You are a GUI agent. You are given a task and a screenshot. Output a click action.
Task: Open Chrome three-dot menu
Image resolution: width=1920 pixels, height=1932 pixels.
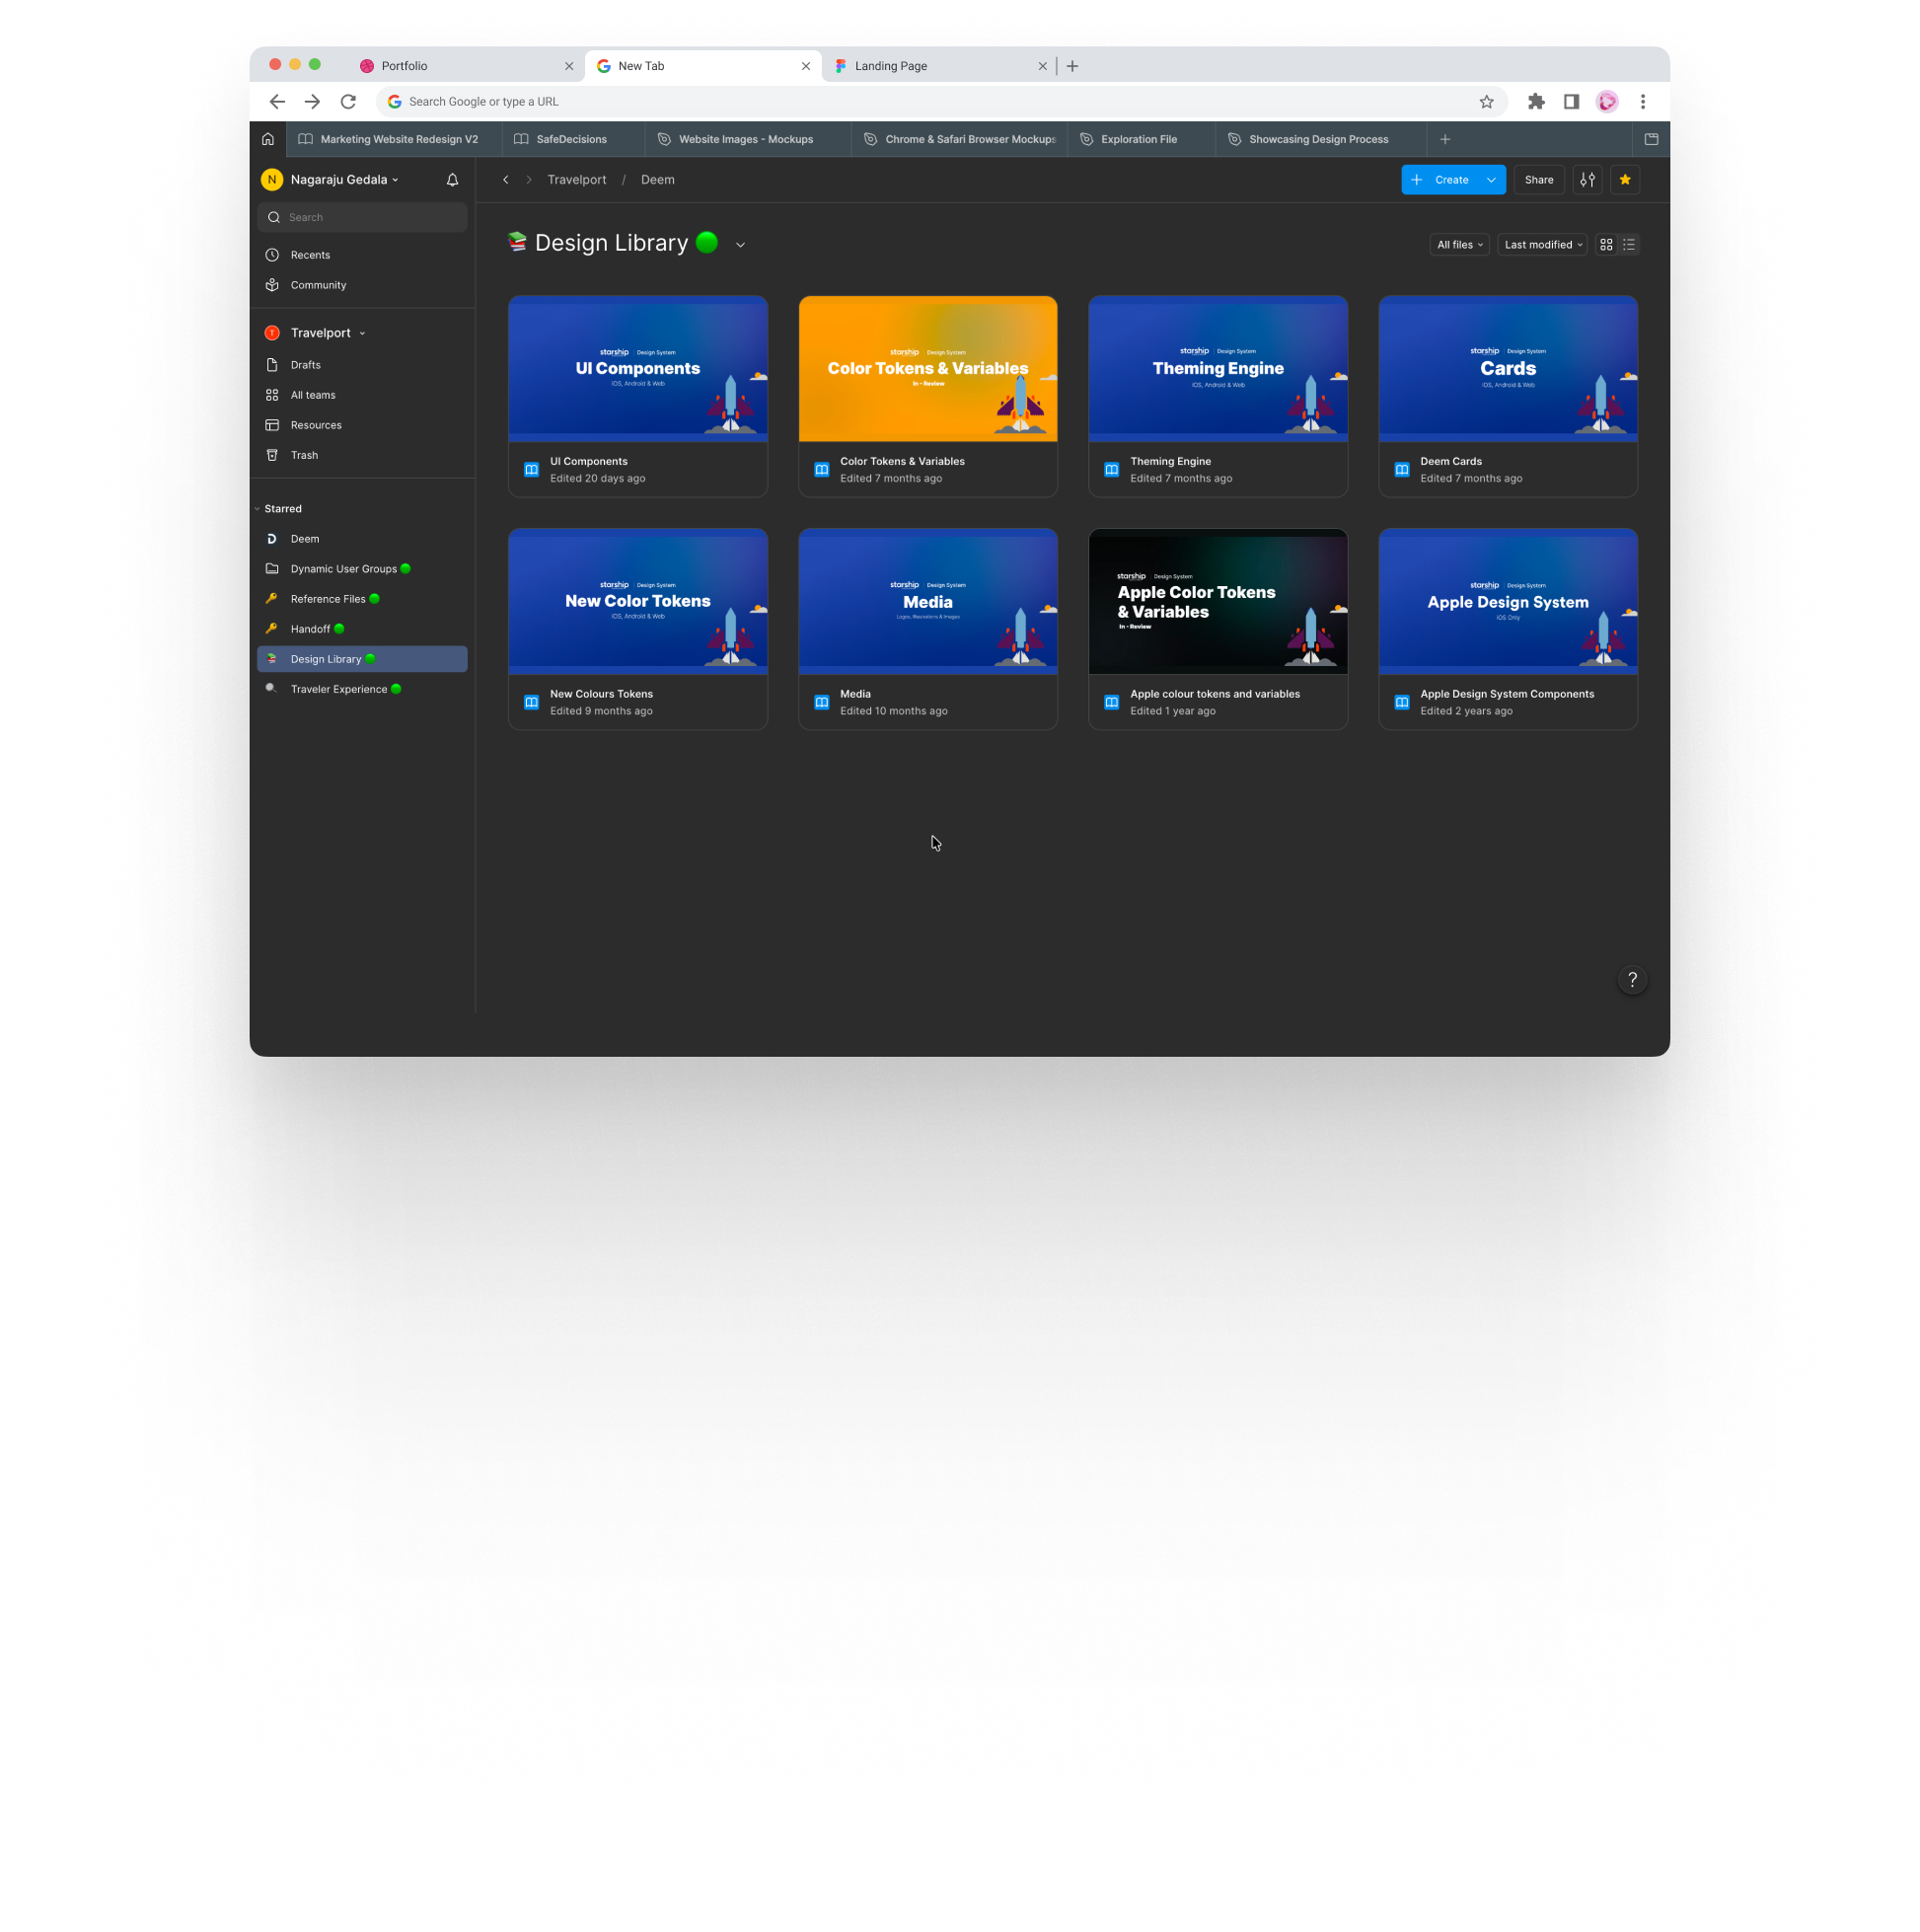[x=1643, y=102]
